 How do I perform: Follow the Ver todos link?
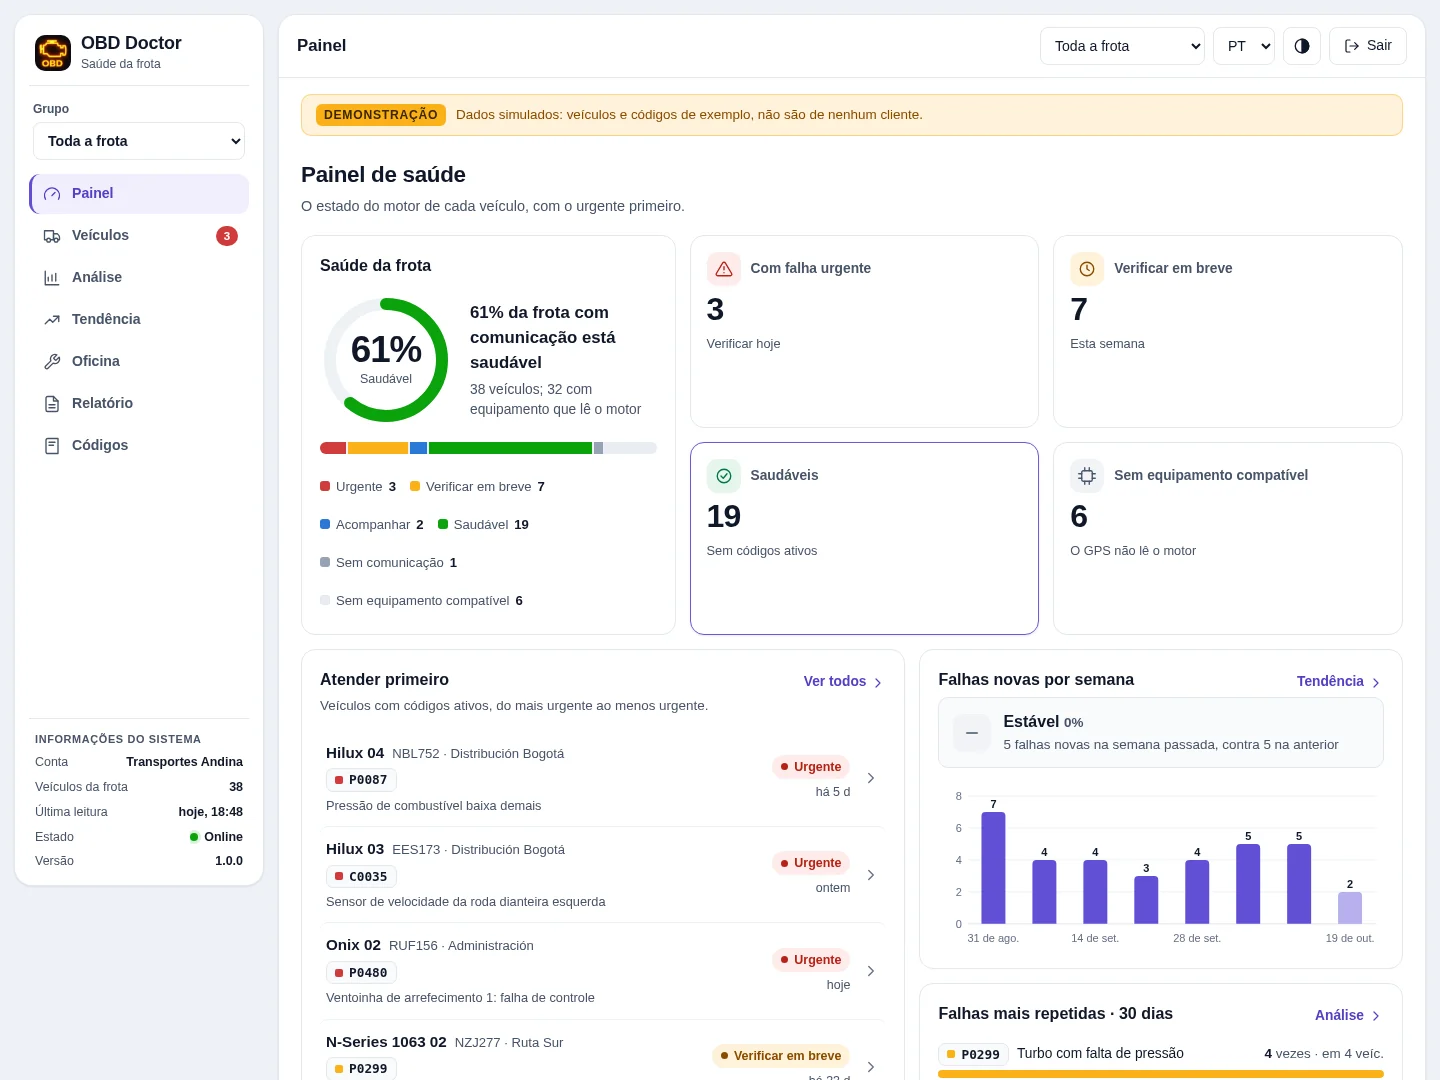tap(843, 682)
